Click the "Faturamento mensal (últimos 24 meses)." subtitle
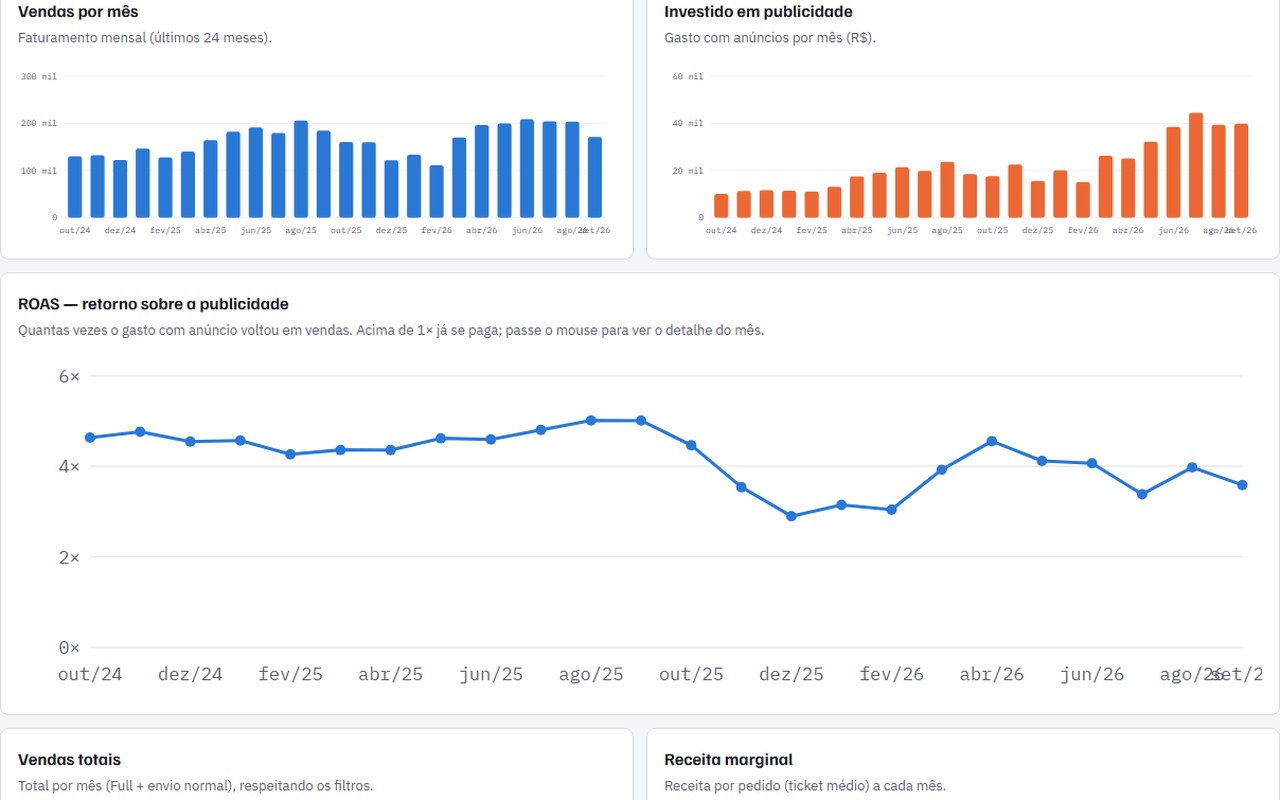Image resolution: width=1280 pixels, height=800 pixels. point(145,38)
